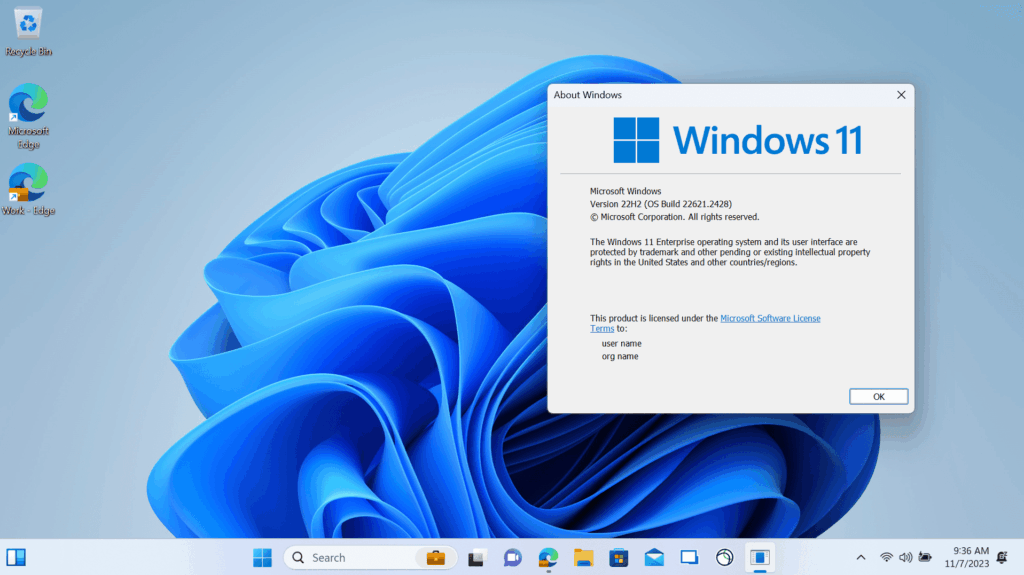Viewport: 1024px width, 575px height.
Task: Open the Microsoft Software License Terms link
Action: 770,318
